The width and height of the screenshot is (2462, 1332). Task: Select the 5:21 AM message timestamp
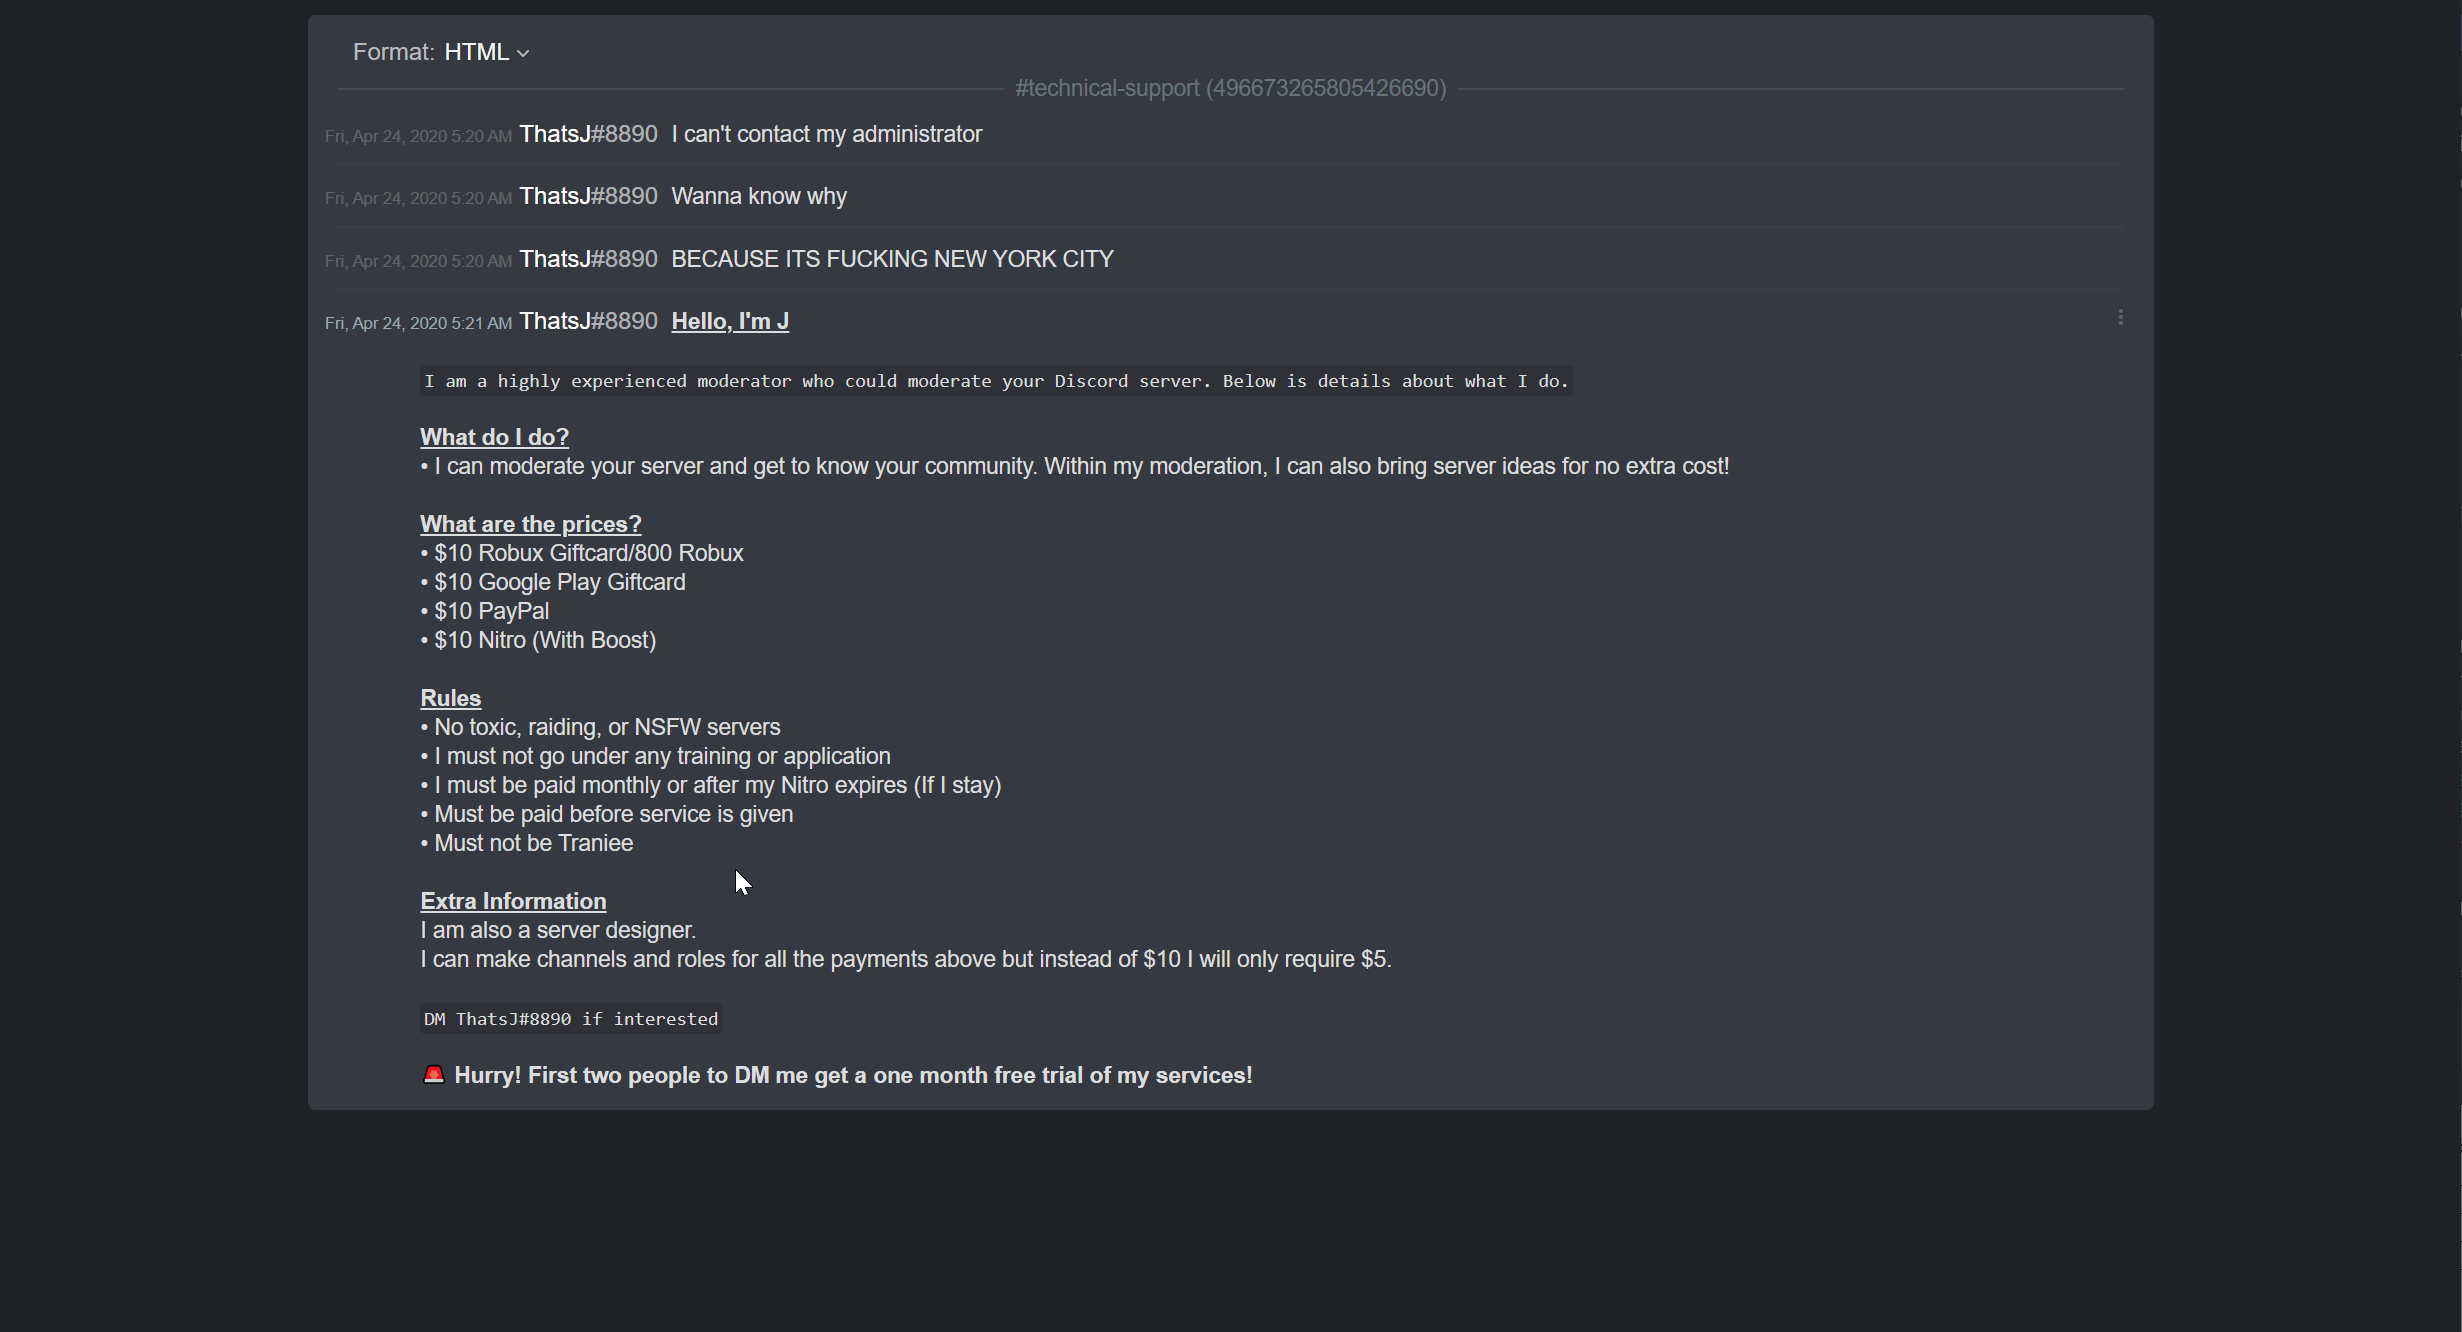(x=418, y=323)
